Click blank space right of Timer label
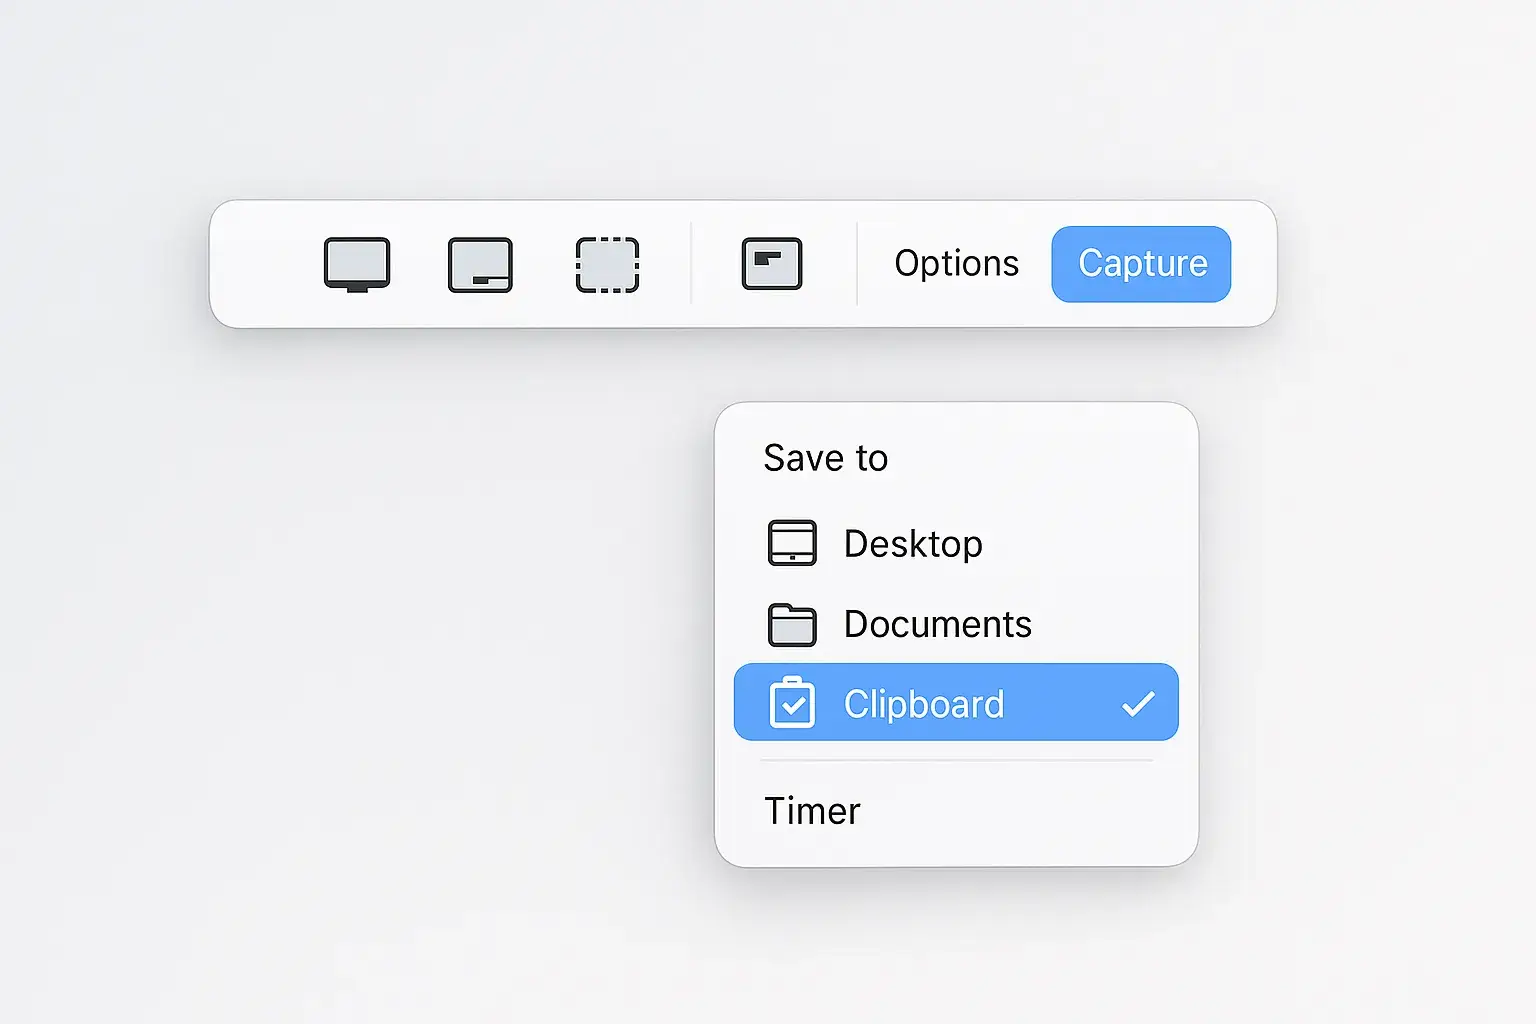Image resolution: width=1536 pixels, height=1024 pixels. (1020, 811)
